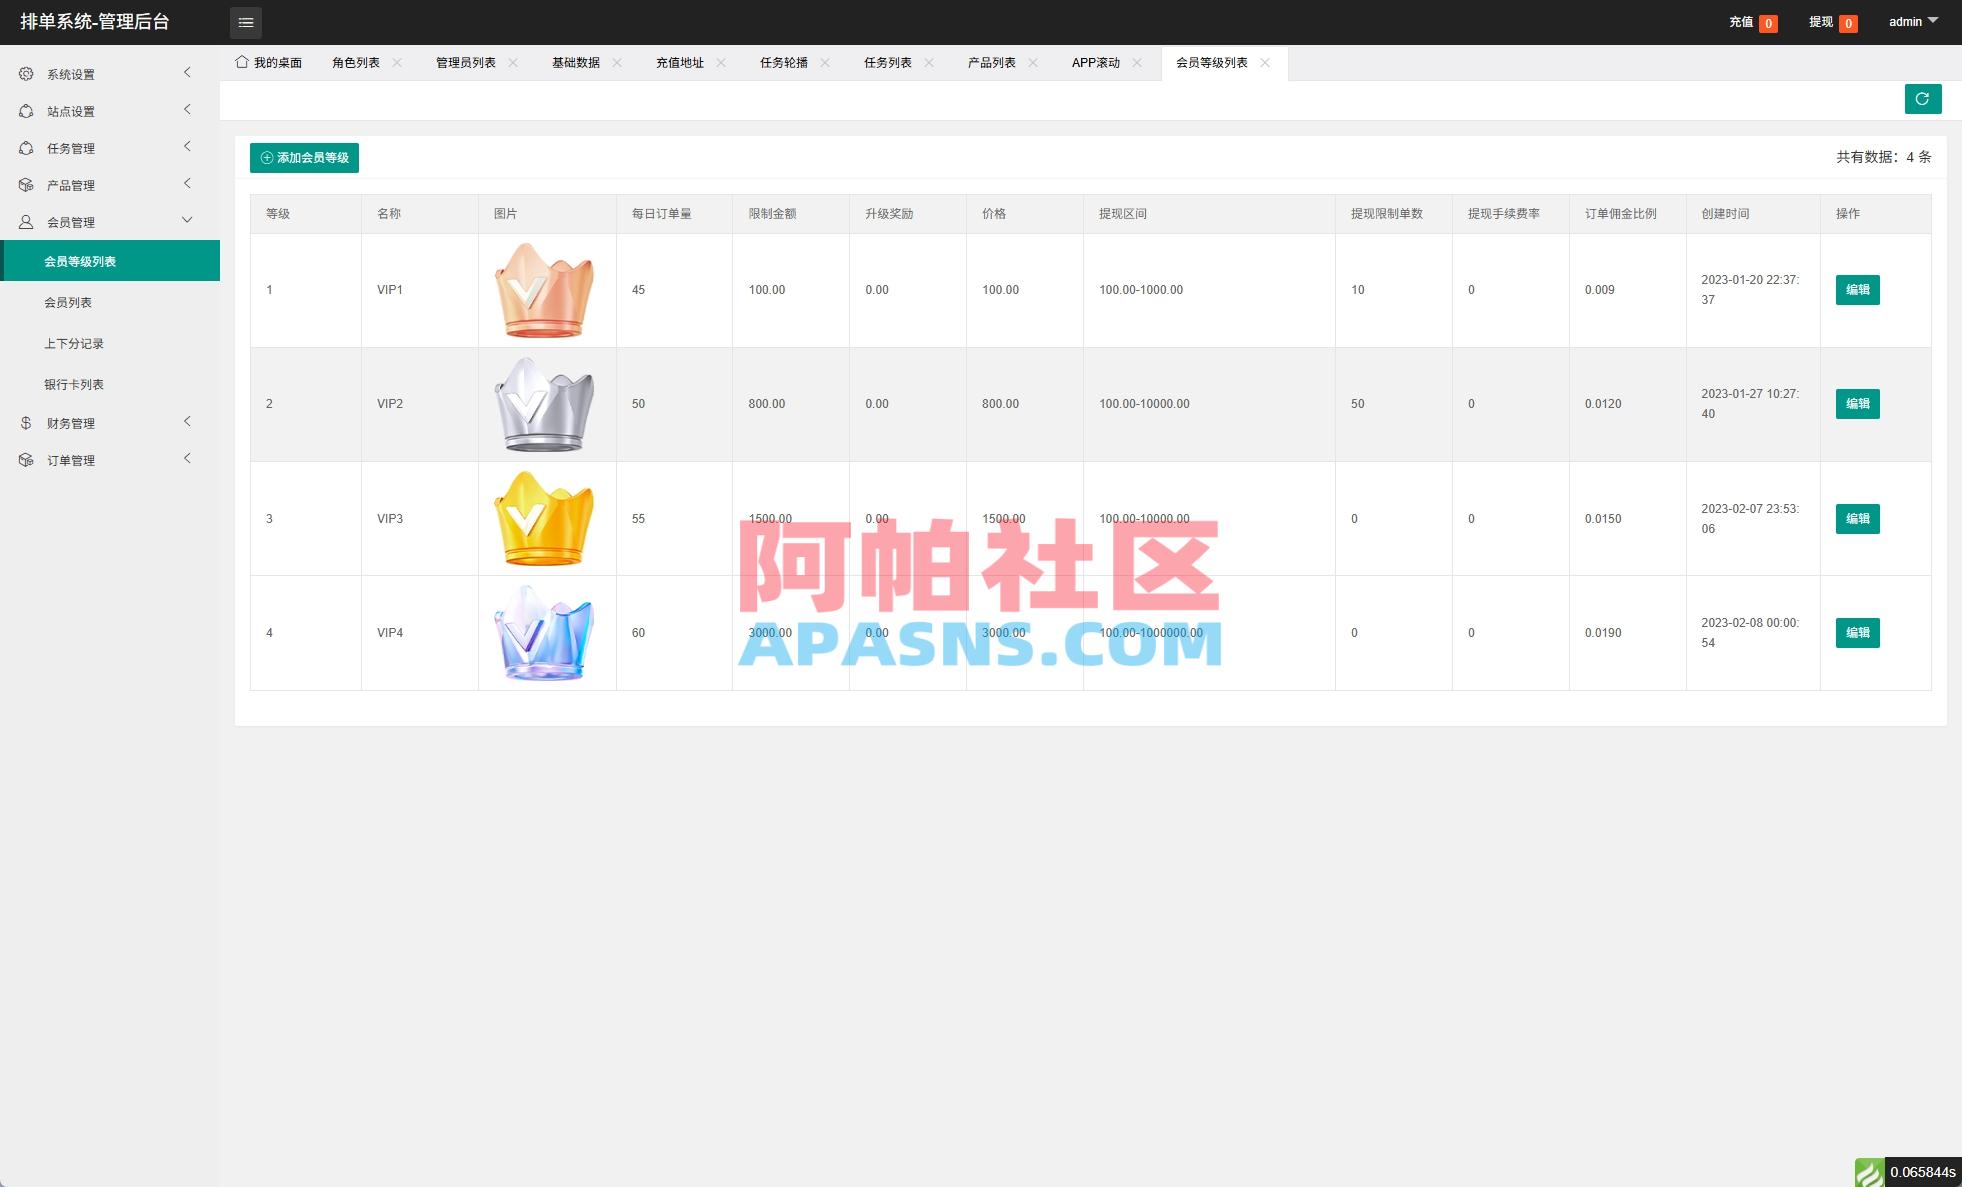This screenshot has width=1962, height=1187.
Task: Close the 基础数据 tab
Action: 618,62
